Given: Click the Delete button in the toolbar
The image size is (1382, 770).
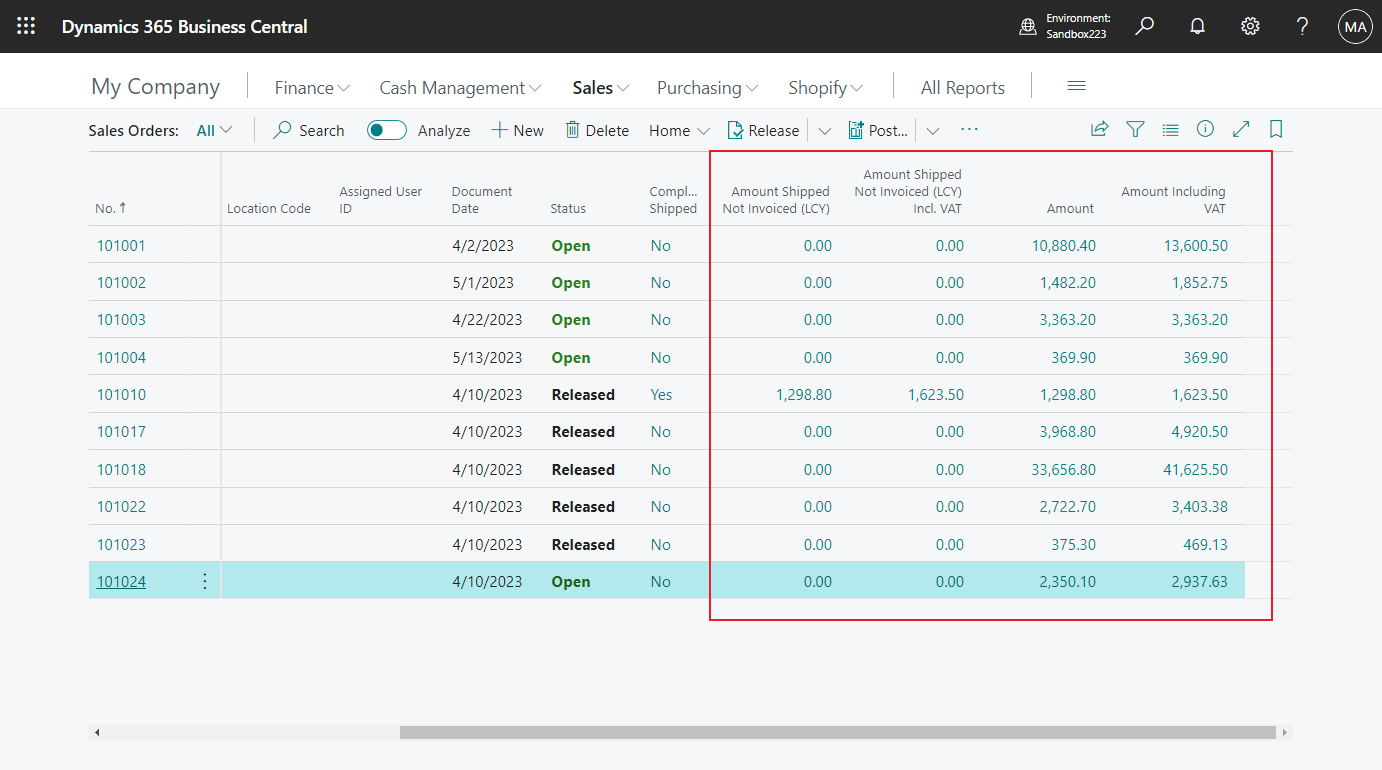Looking at the screenshot, I should [597, 130].
